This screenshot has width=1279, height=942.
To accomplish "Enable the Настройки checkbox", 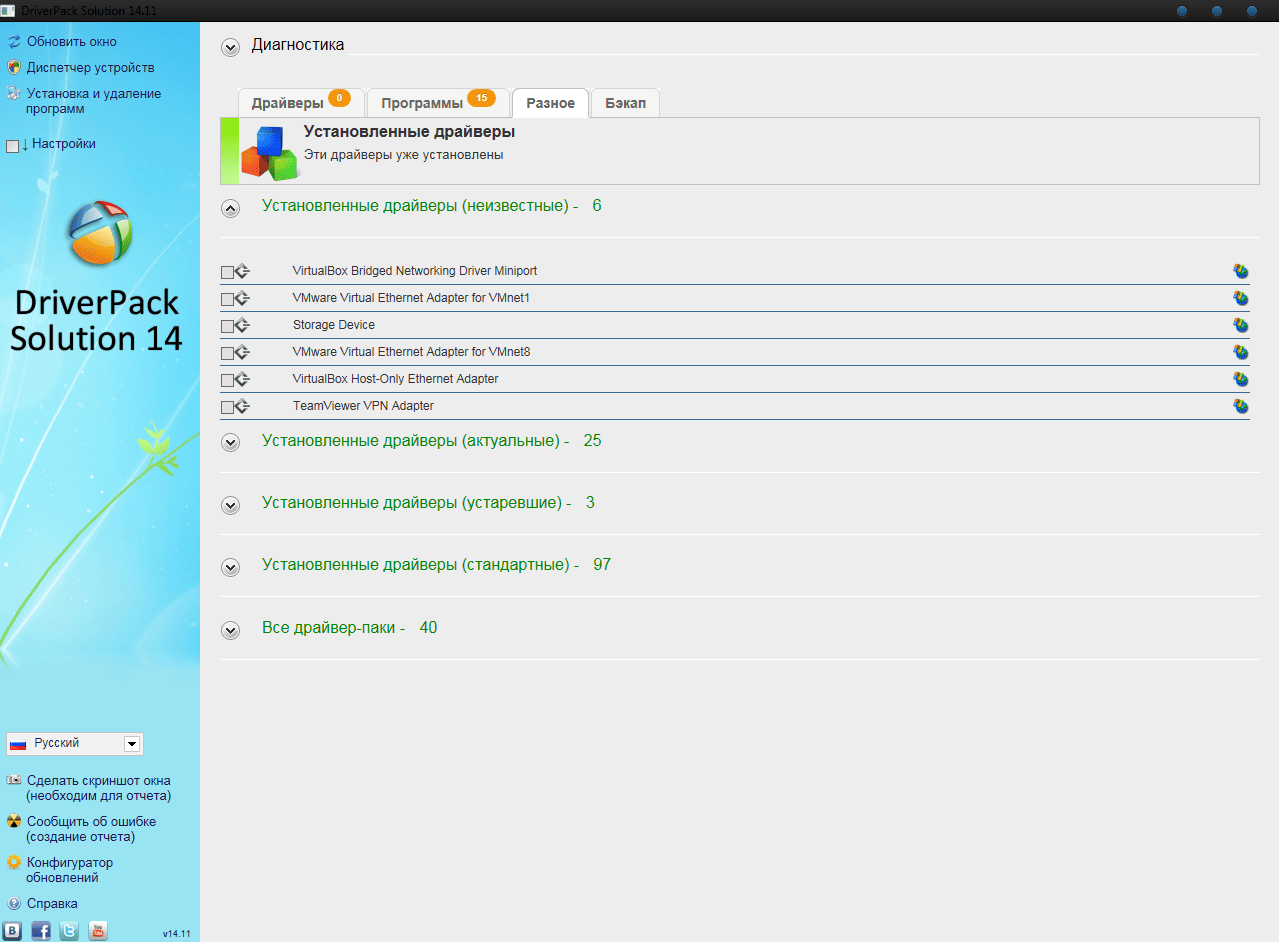I will coord(12,146).
